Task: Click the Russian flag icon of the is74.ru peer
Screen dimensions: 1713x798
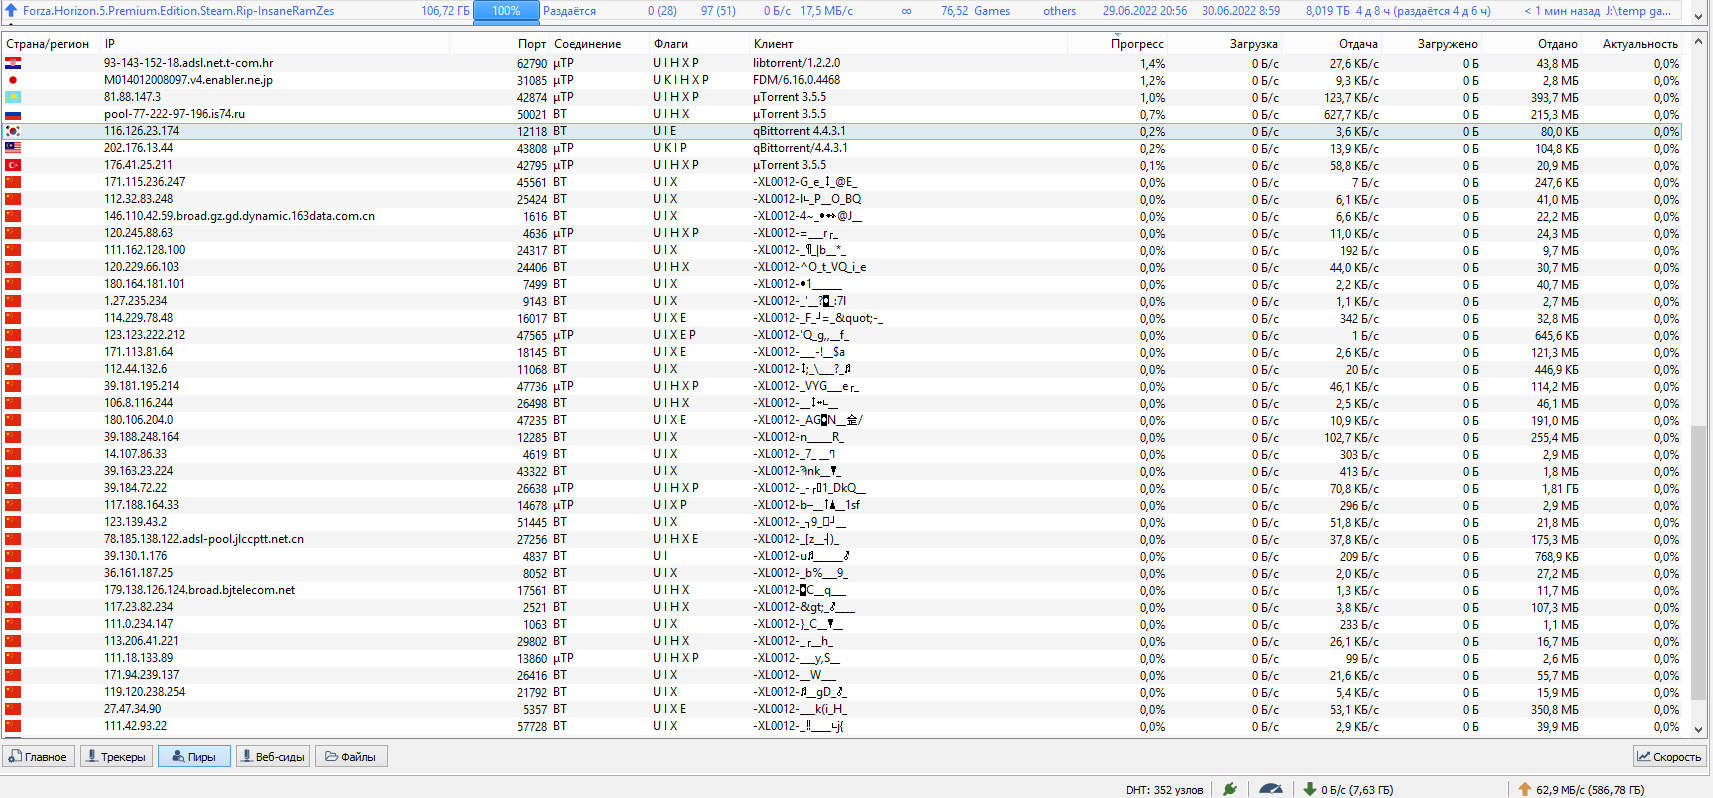Action: coord(13,114)
